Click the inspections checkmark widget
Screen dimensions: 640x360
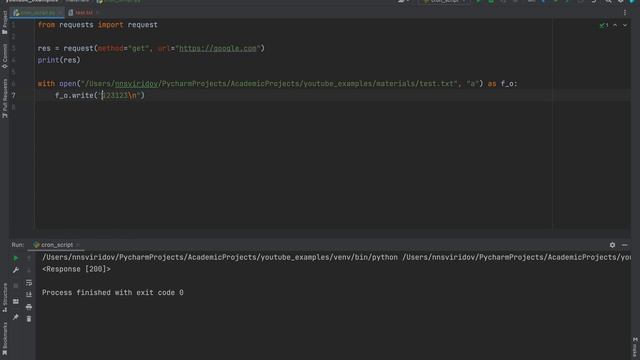[603, 25]
